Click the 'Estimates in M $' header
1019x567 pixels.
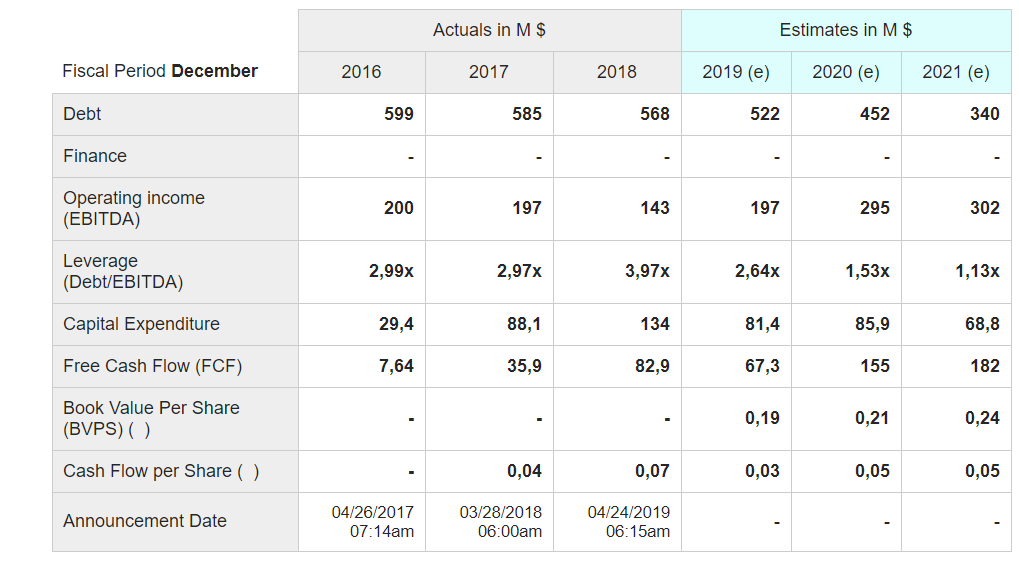845,30
